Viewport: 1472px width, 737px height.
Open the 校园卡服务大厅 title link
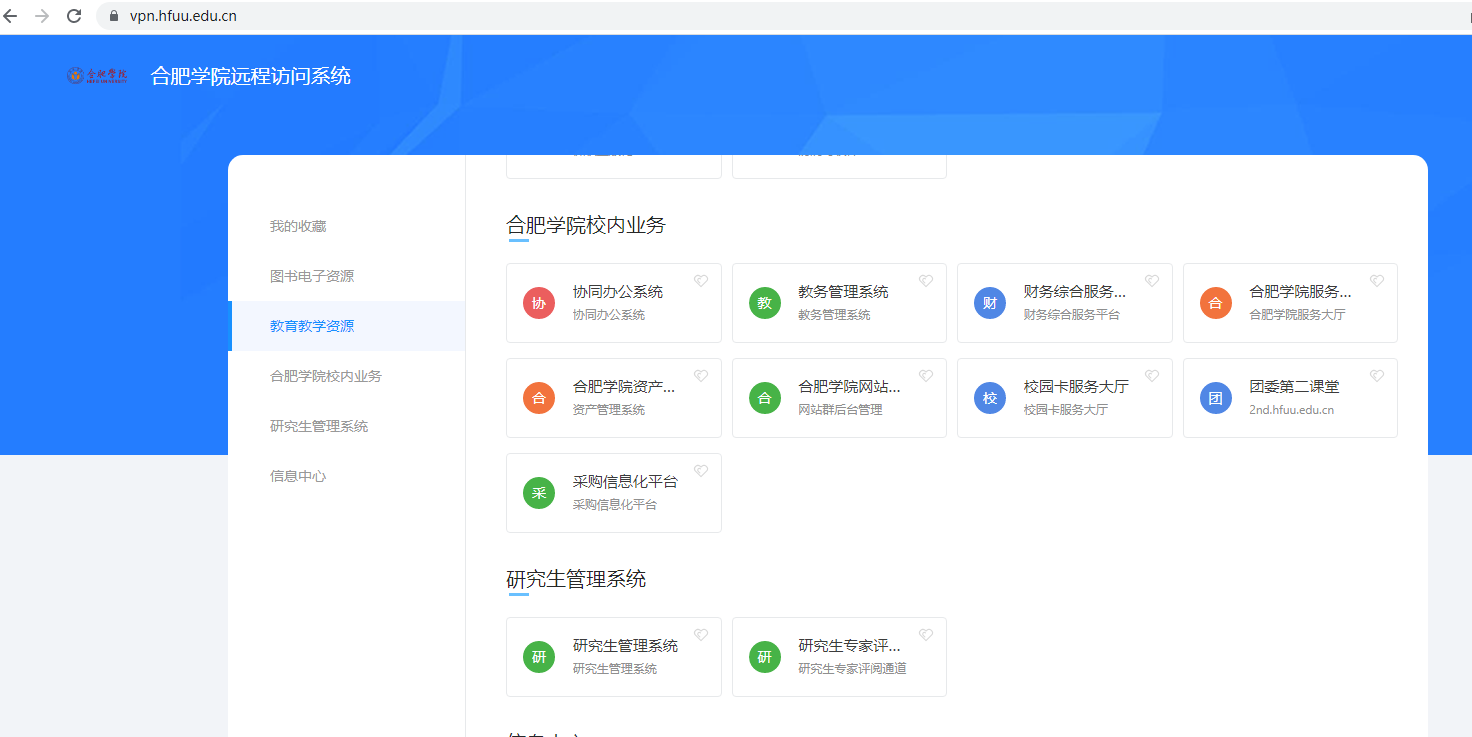pos(1076,387)
